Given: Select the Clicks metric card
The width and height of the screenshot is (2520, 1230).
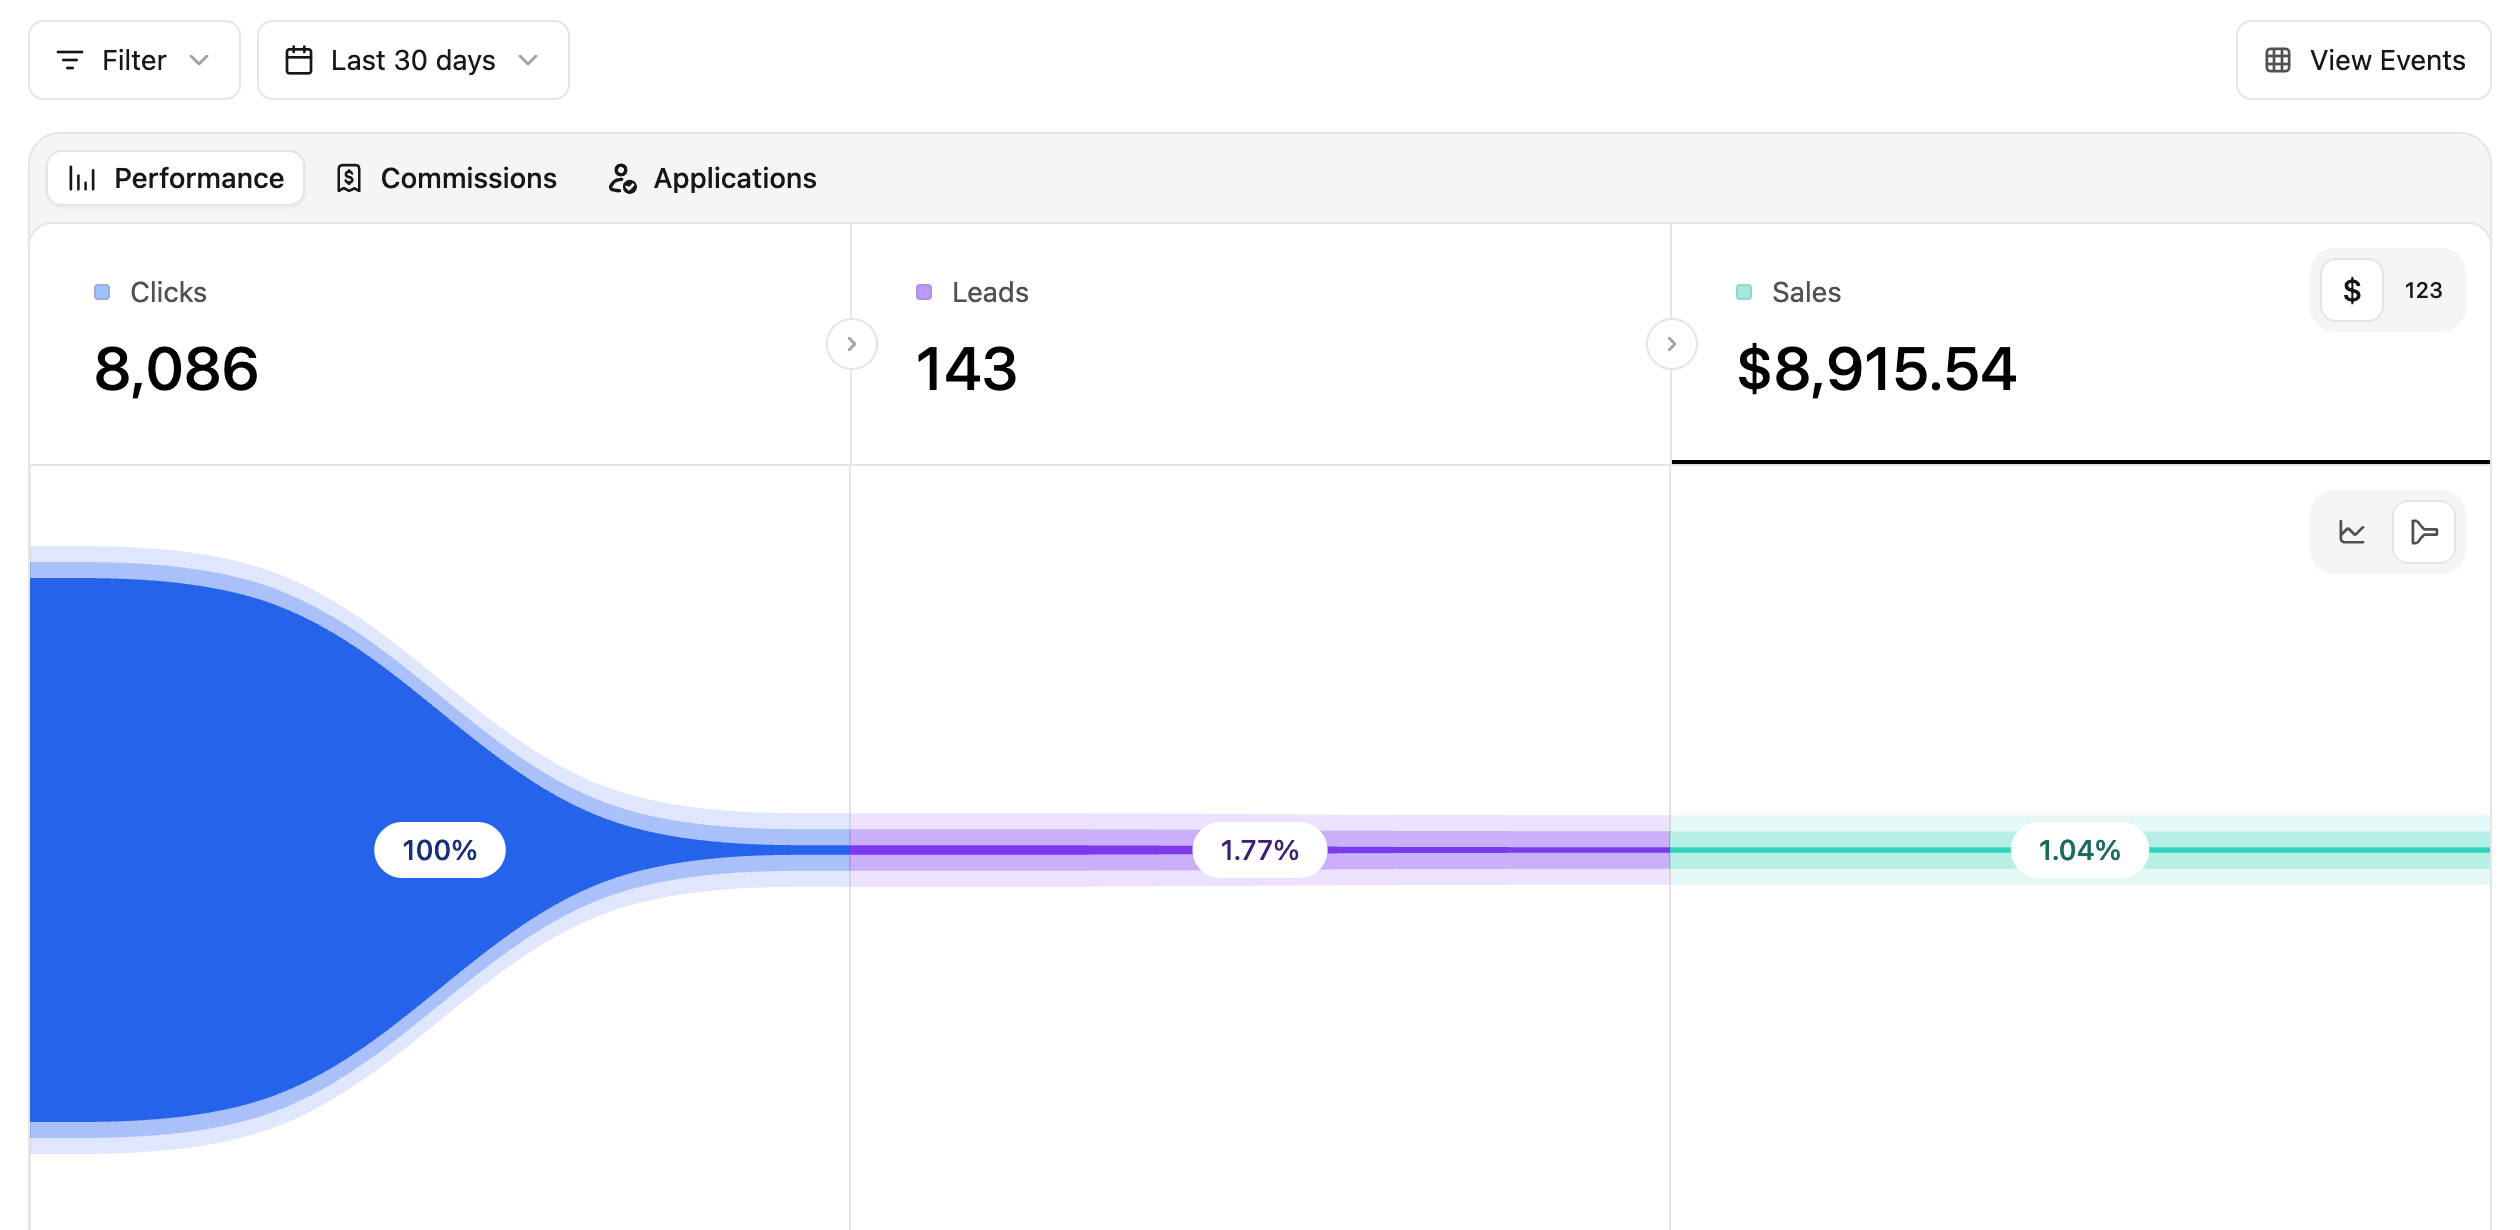Looking at the screenshot, I should pos(440,344).
